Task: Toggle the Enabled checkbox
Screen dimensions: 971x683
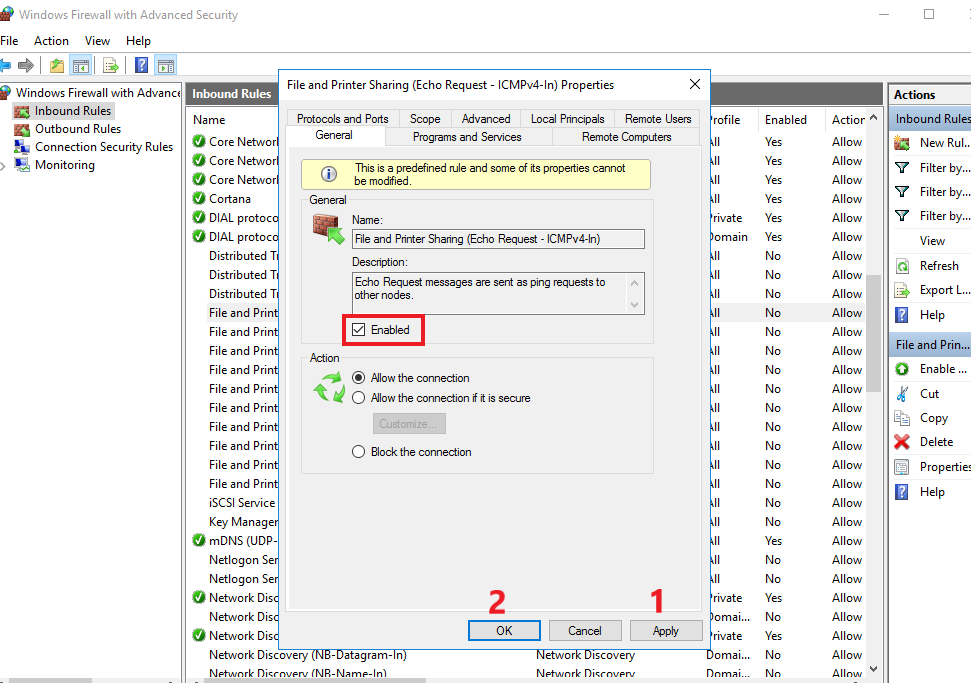Action: point(359,330)
